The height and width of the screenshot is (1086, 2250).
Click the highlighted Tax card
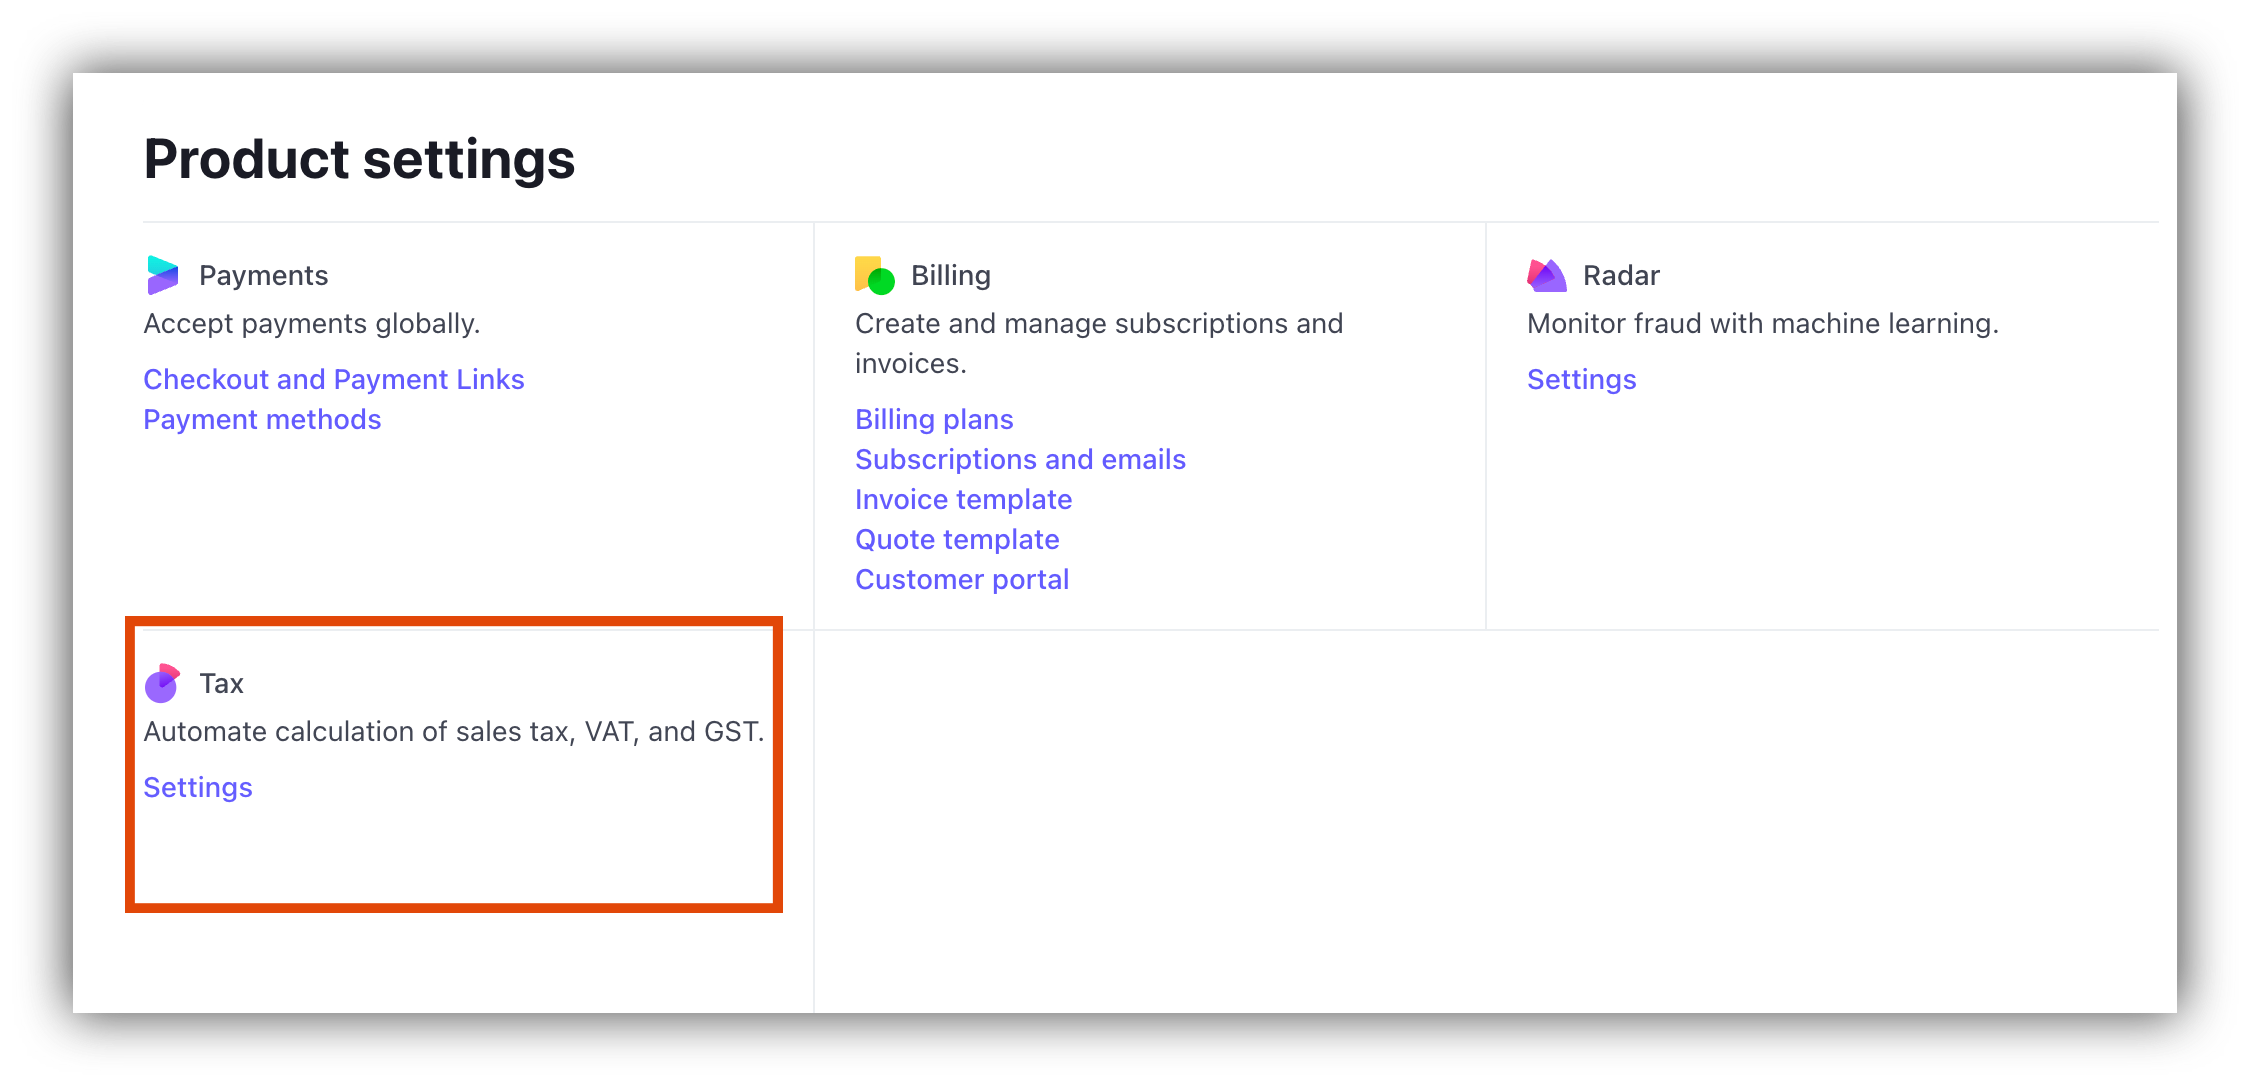[453, 765]
